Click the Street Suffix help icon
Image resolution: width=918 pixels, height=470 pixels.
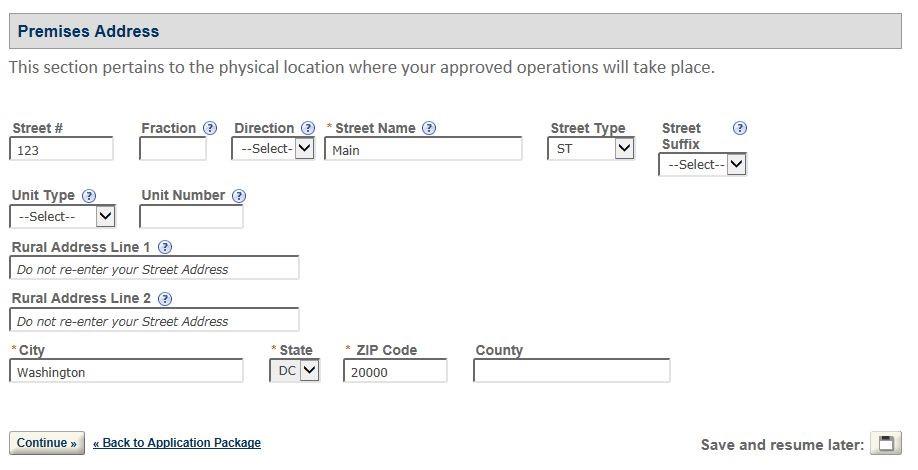(740, 128)
